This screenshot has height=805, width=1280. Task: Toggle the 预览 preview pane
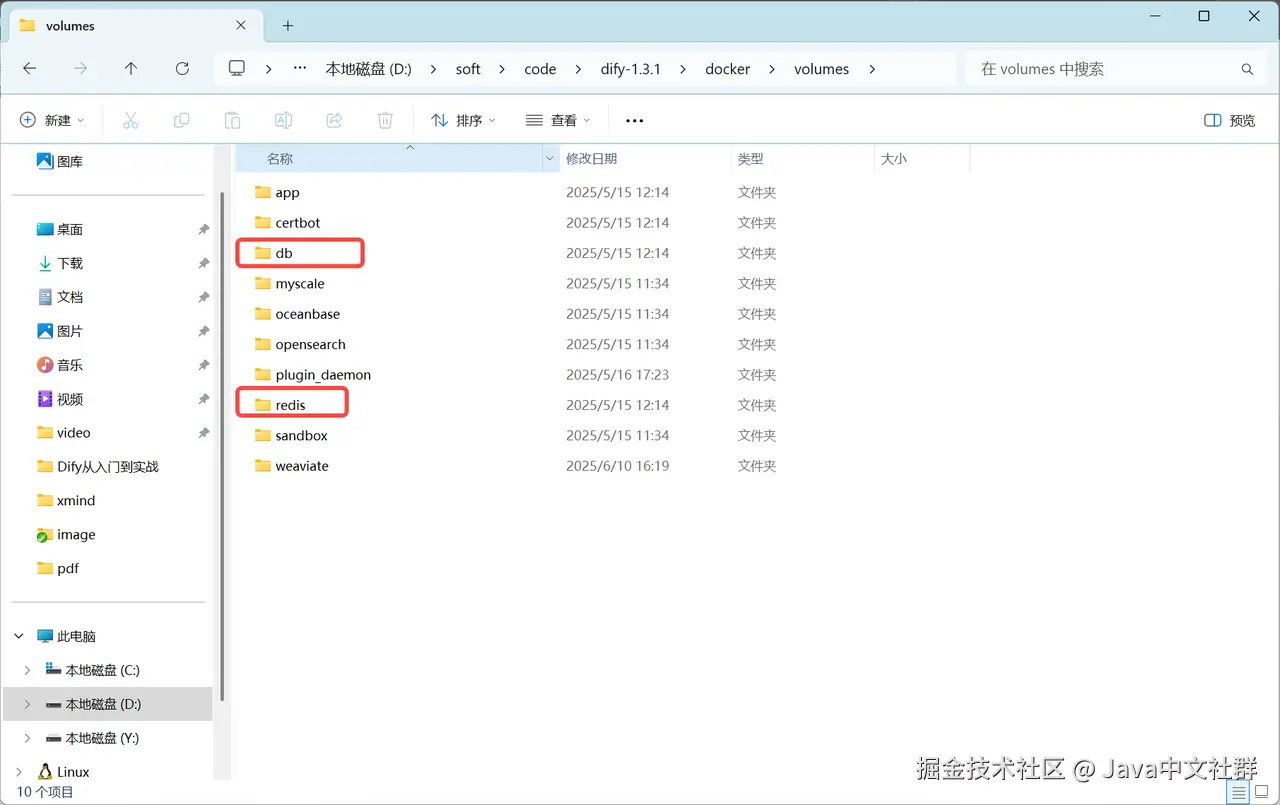[1230, 120]
